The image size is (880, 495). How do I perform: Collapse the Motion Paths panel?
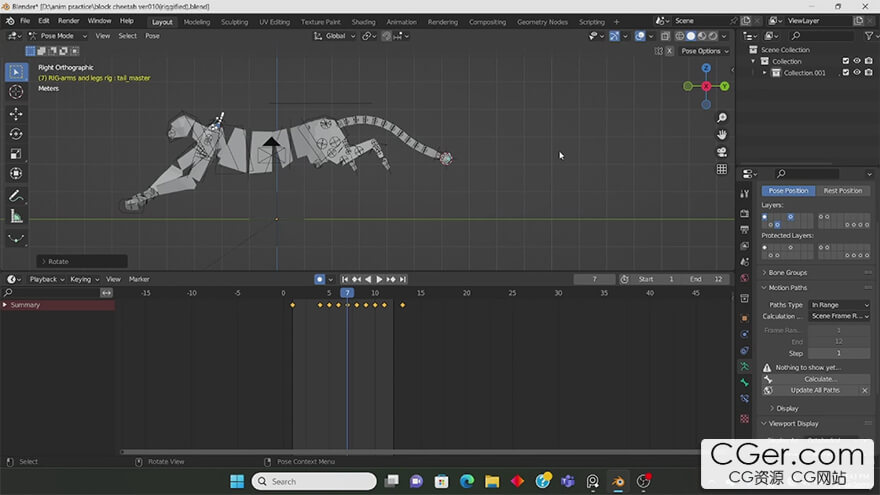pos(787,287)
